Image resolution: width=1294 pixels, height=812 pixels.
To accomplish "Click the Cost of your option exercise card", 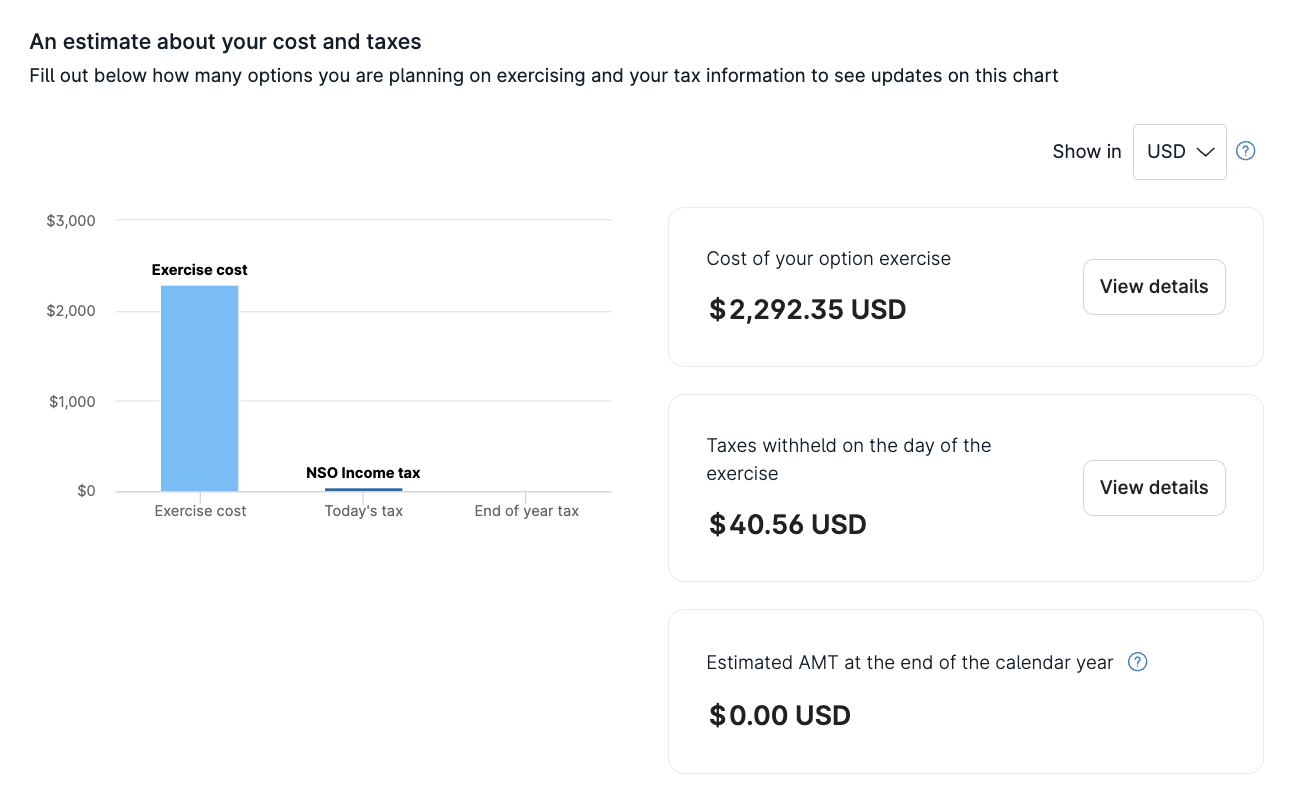I will [966, 287].
